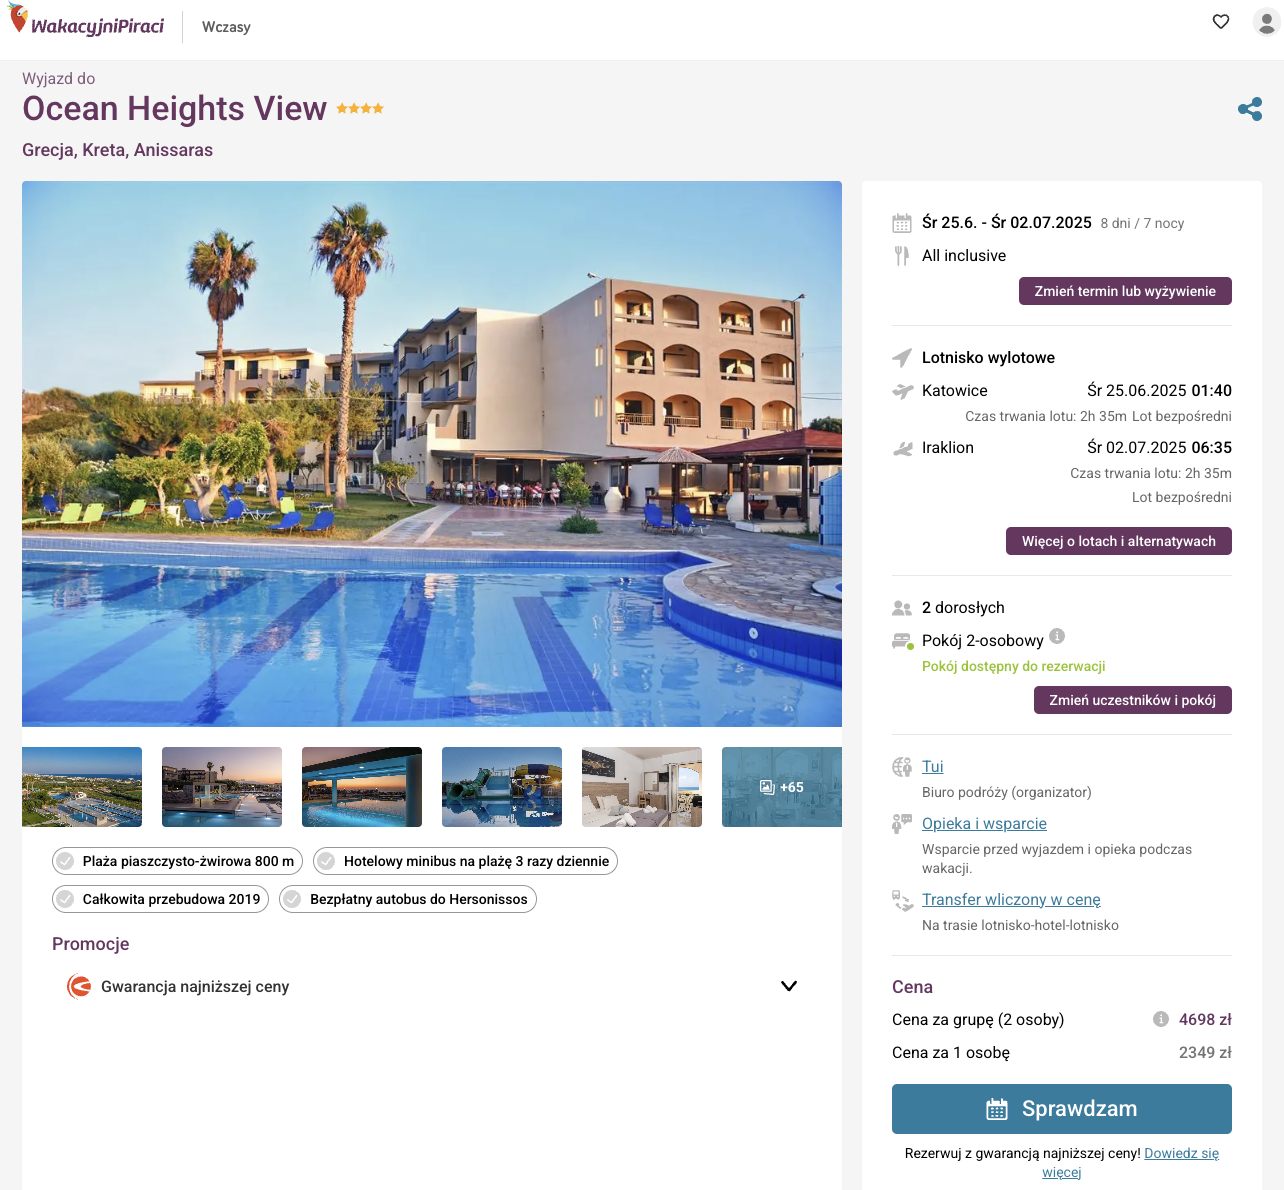Screen dimensions: 1284x1190
Task: Select the Hotelowy minibus na plażę chip
Action: click(x=465, y=861)
